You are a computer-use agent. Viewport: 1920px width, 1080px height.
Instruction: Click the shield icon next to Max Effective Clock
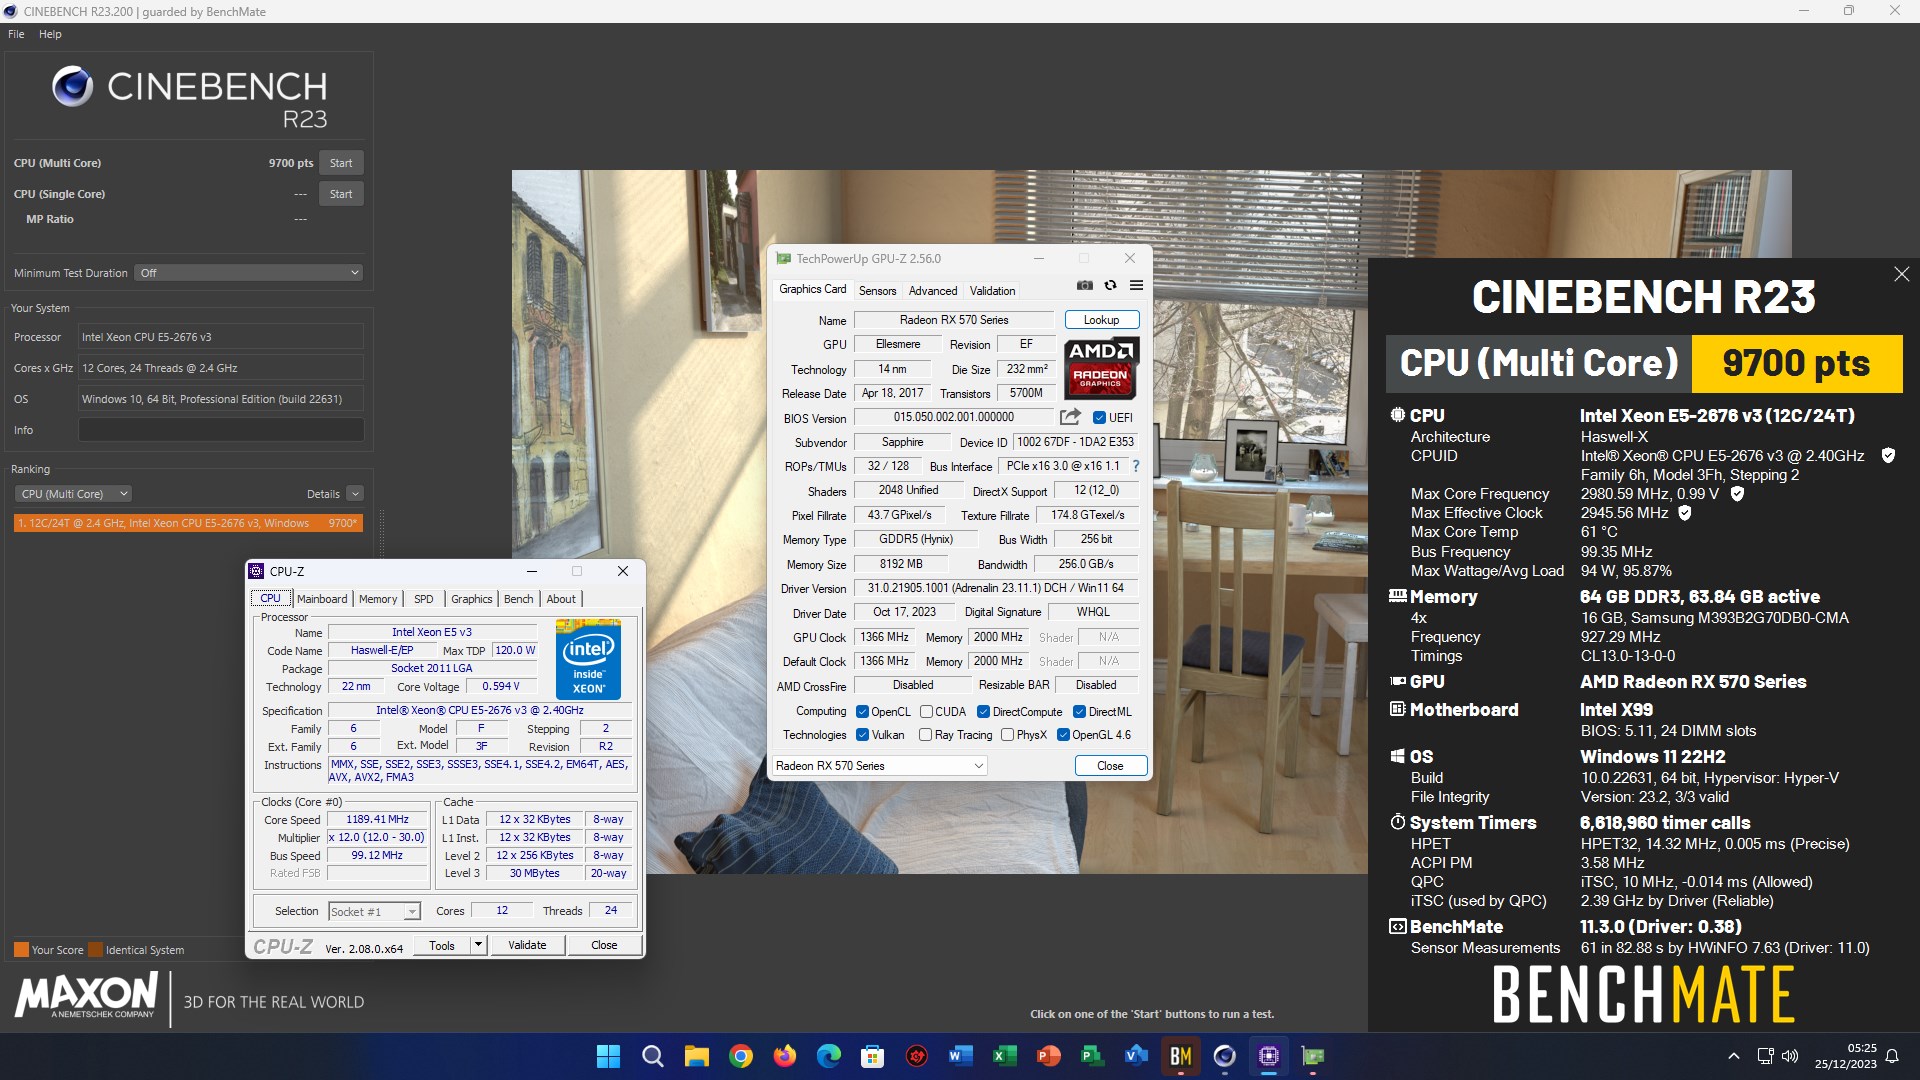coord(1684,513)
